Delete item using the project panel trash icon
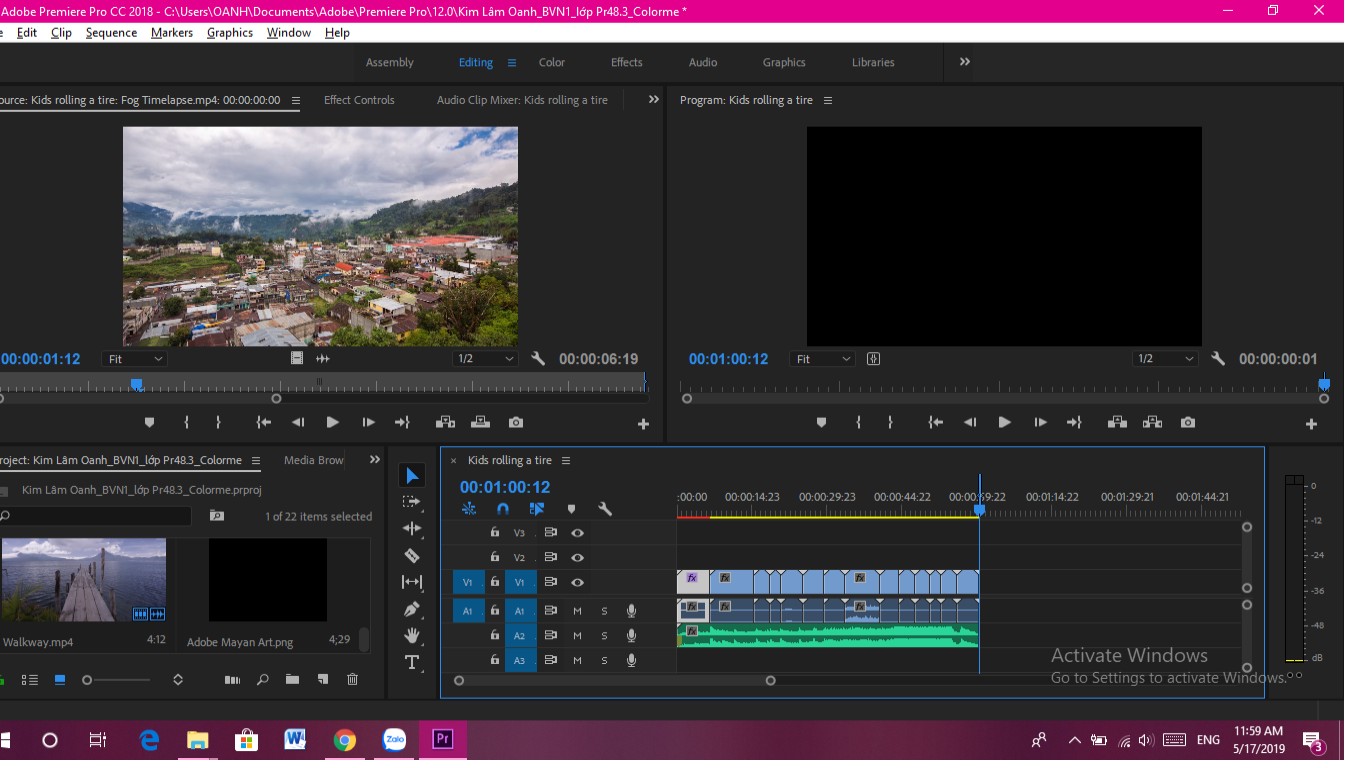Image resolution: width=1366 pixels, height=768 pixels. tap(352, 680)
